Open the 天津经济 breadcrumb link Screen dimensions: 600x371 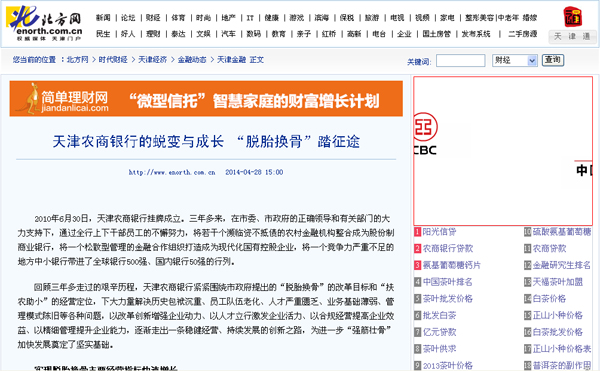pos(153,60)
